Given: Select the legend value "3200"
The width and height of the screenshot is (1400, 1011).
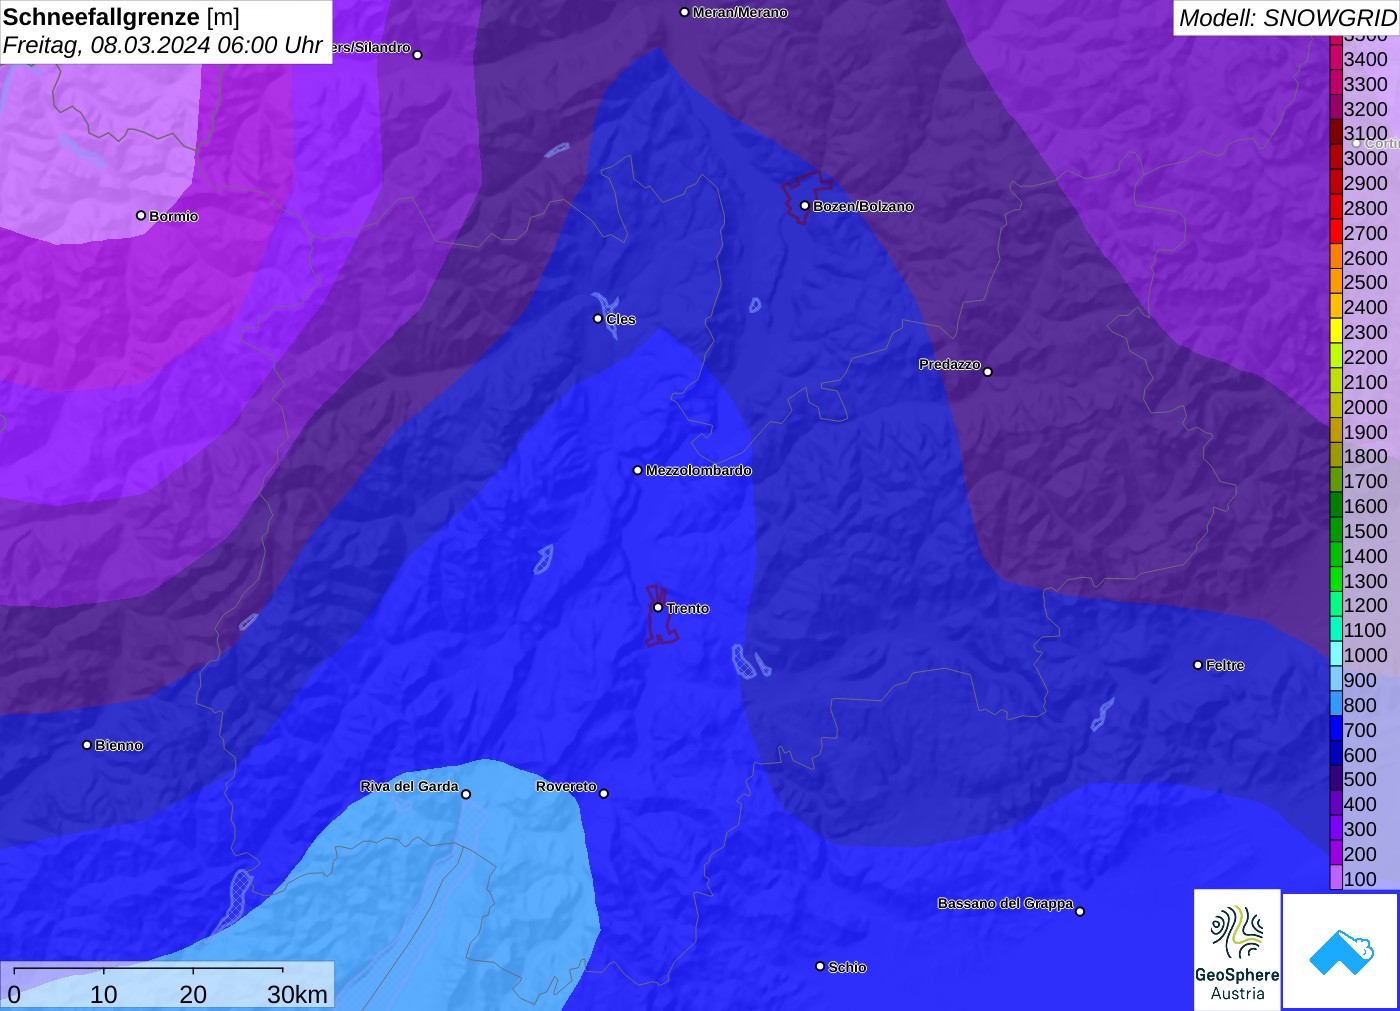Looking at the screenshot, I should pyautogui.click(x=1366, y=109).
